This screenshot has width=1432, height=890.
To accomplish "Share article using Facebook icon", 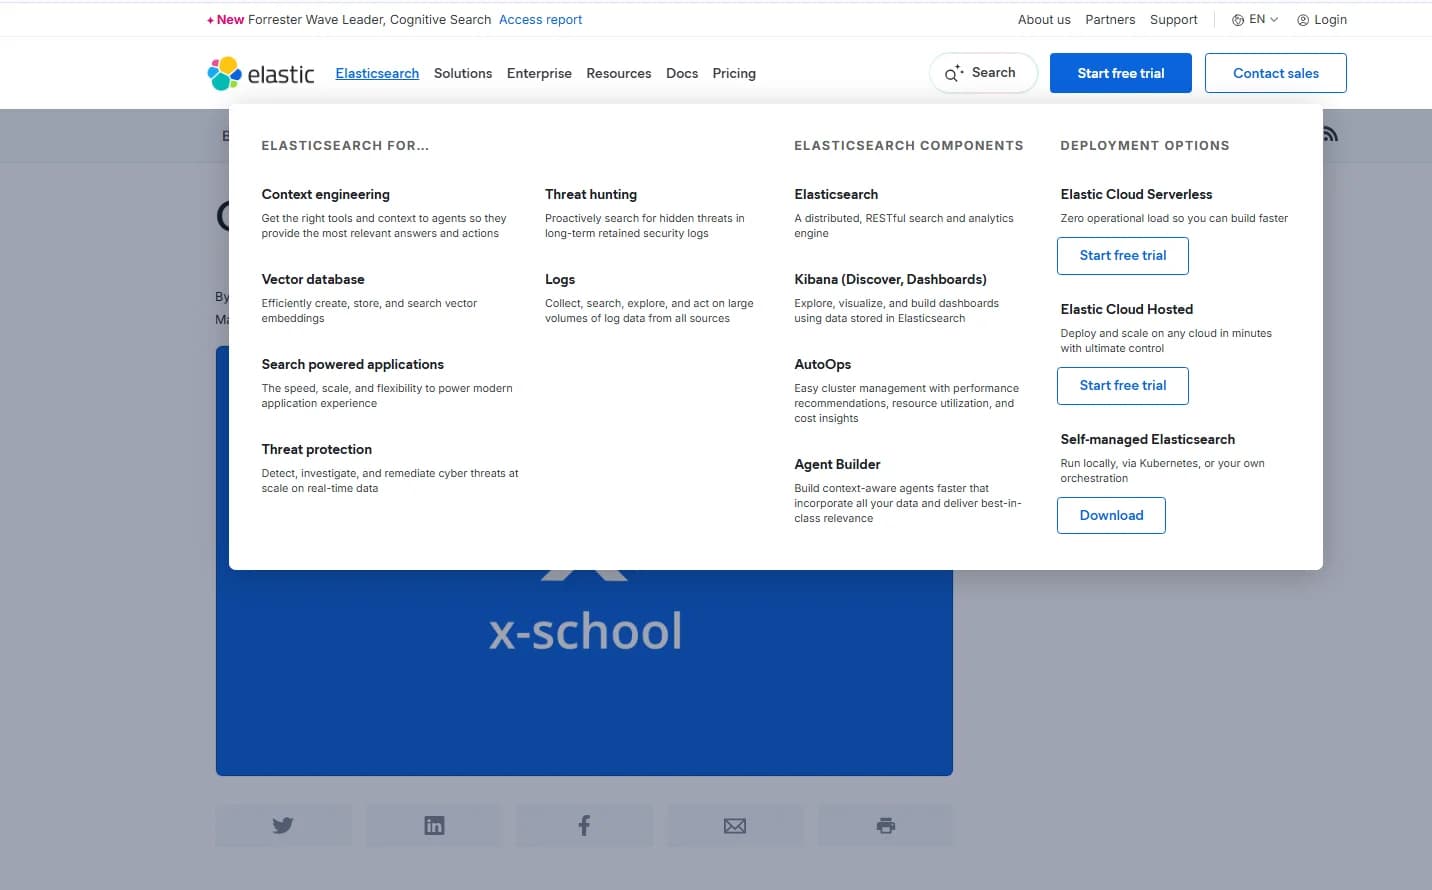I will [585, 826].
